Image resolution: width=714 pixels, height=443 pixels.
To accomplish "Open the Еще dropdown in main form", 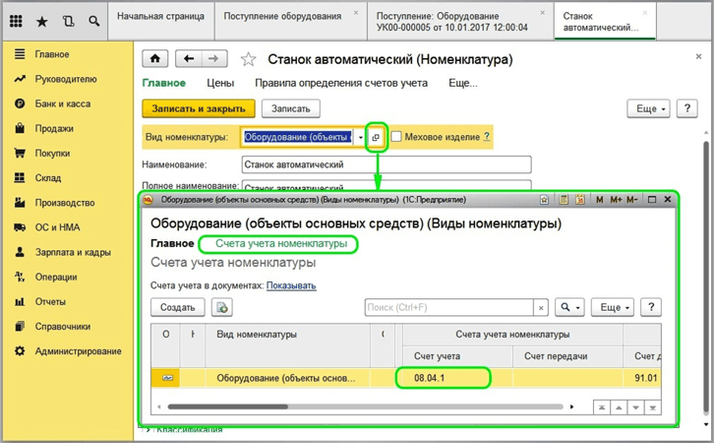I will tap(647, 108).
